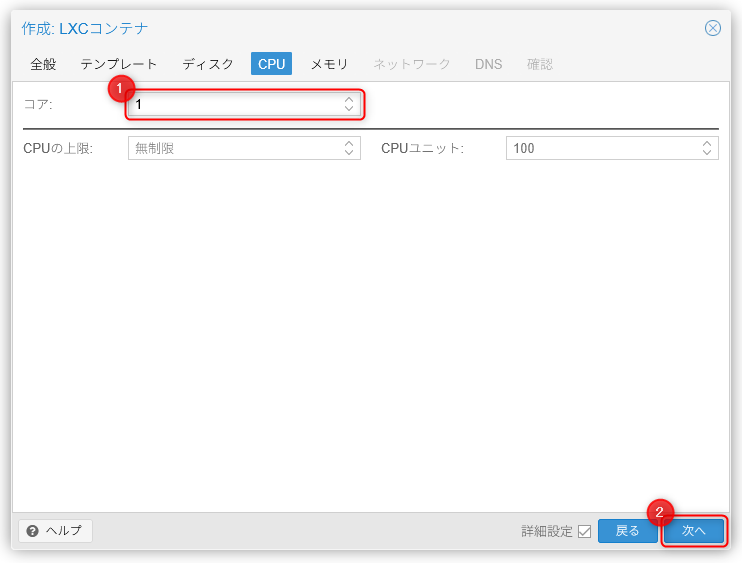Decrease CPUユニット with down spinner arrow
Screen dimensions: 742x563
tap(707, 153)
